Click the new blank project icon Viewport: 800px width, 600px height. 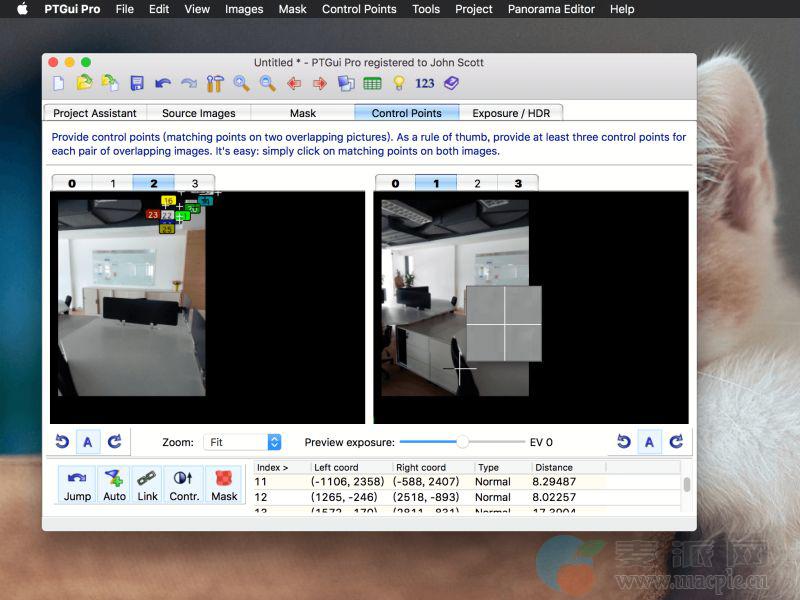pos(59,84)
